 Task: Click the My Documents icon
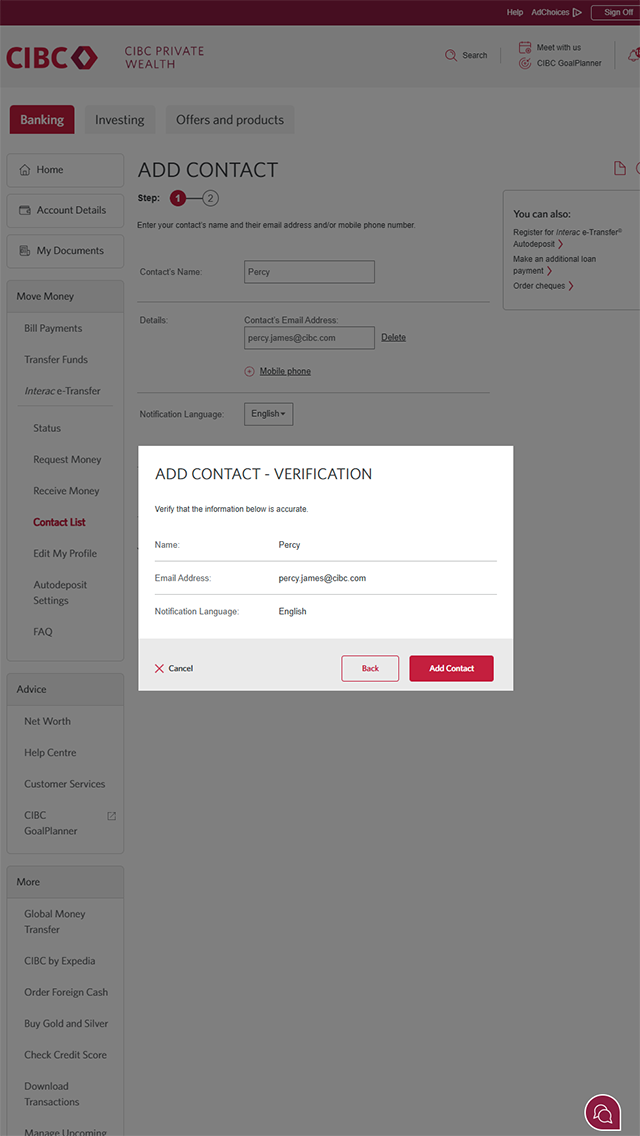(x=25, y=251)
